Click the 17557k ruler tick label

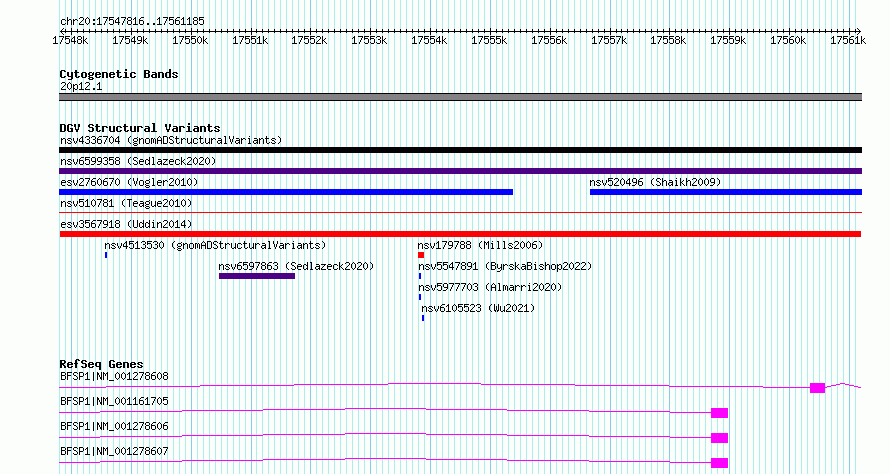[609, 40]
